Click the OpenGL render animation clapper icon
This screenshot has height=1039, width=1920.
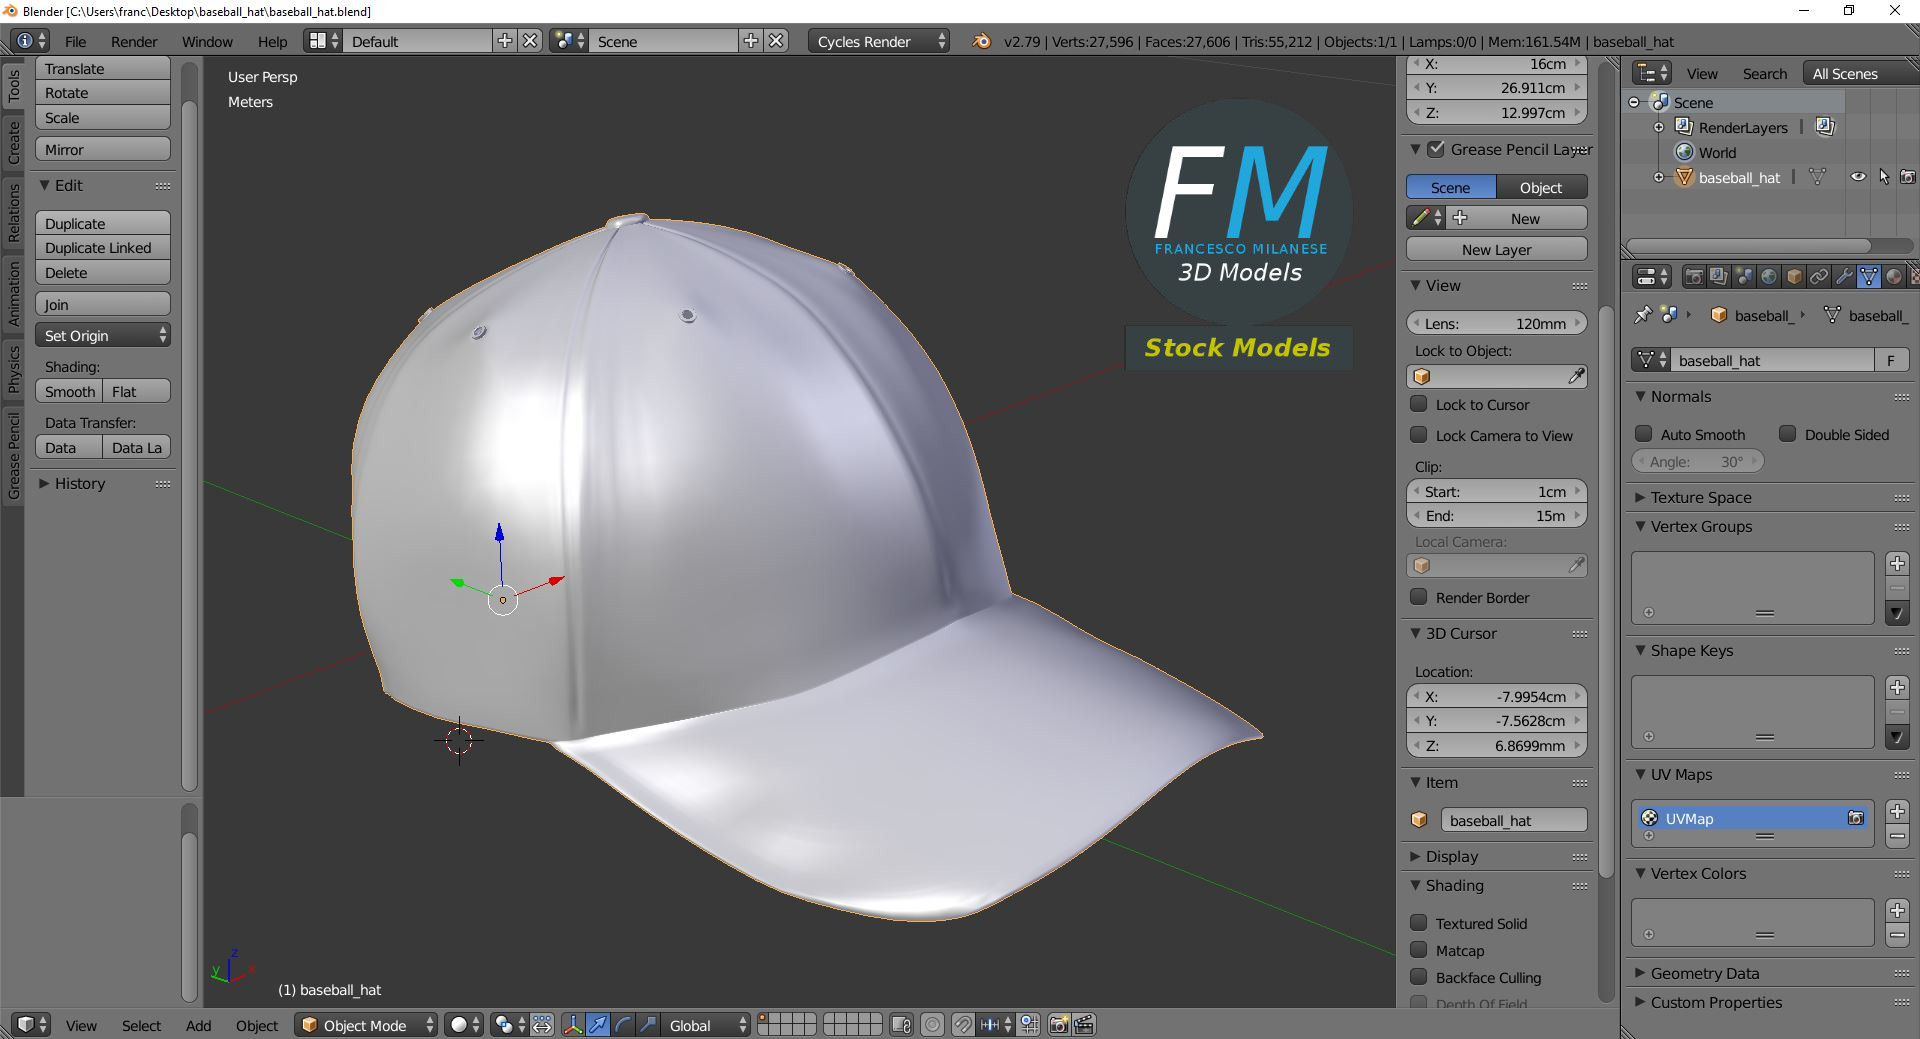(x=1084, y=1025)
